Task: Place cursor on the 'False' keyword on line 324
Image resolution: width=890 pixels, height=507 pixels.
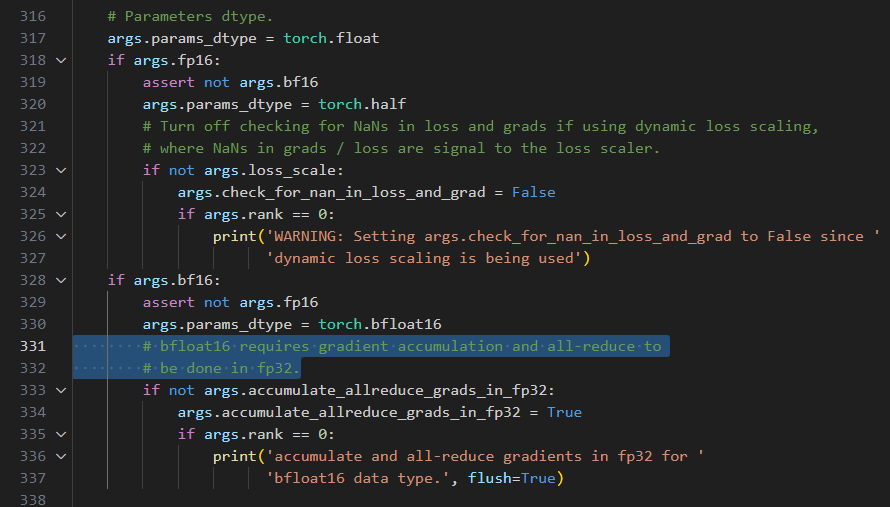Action: pos(533,192)
